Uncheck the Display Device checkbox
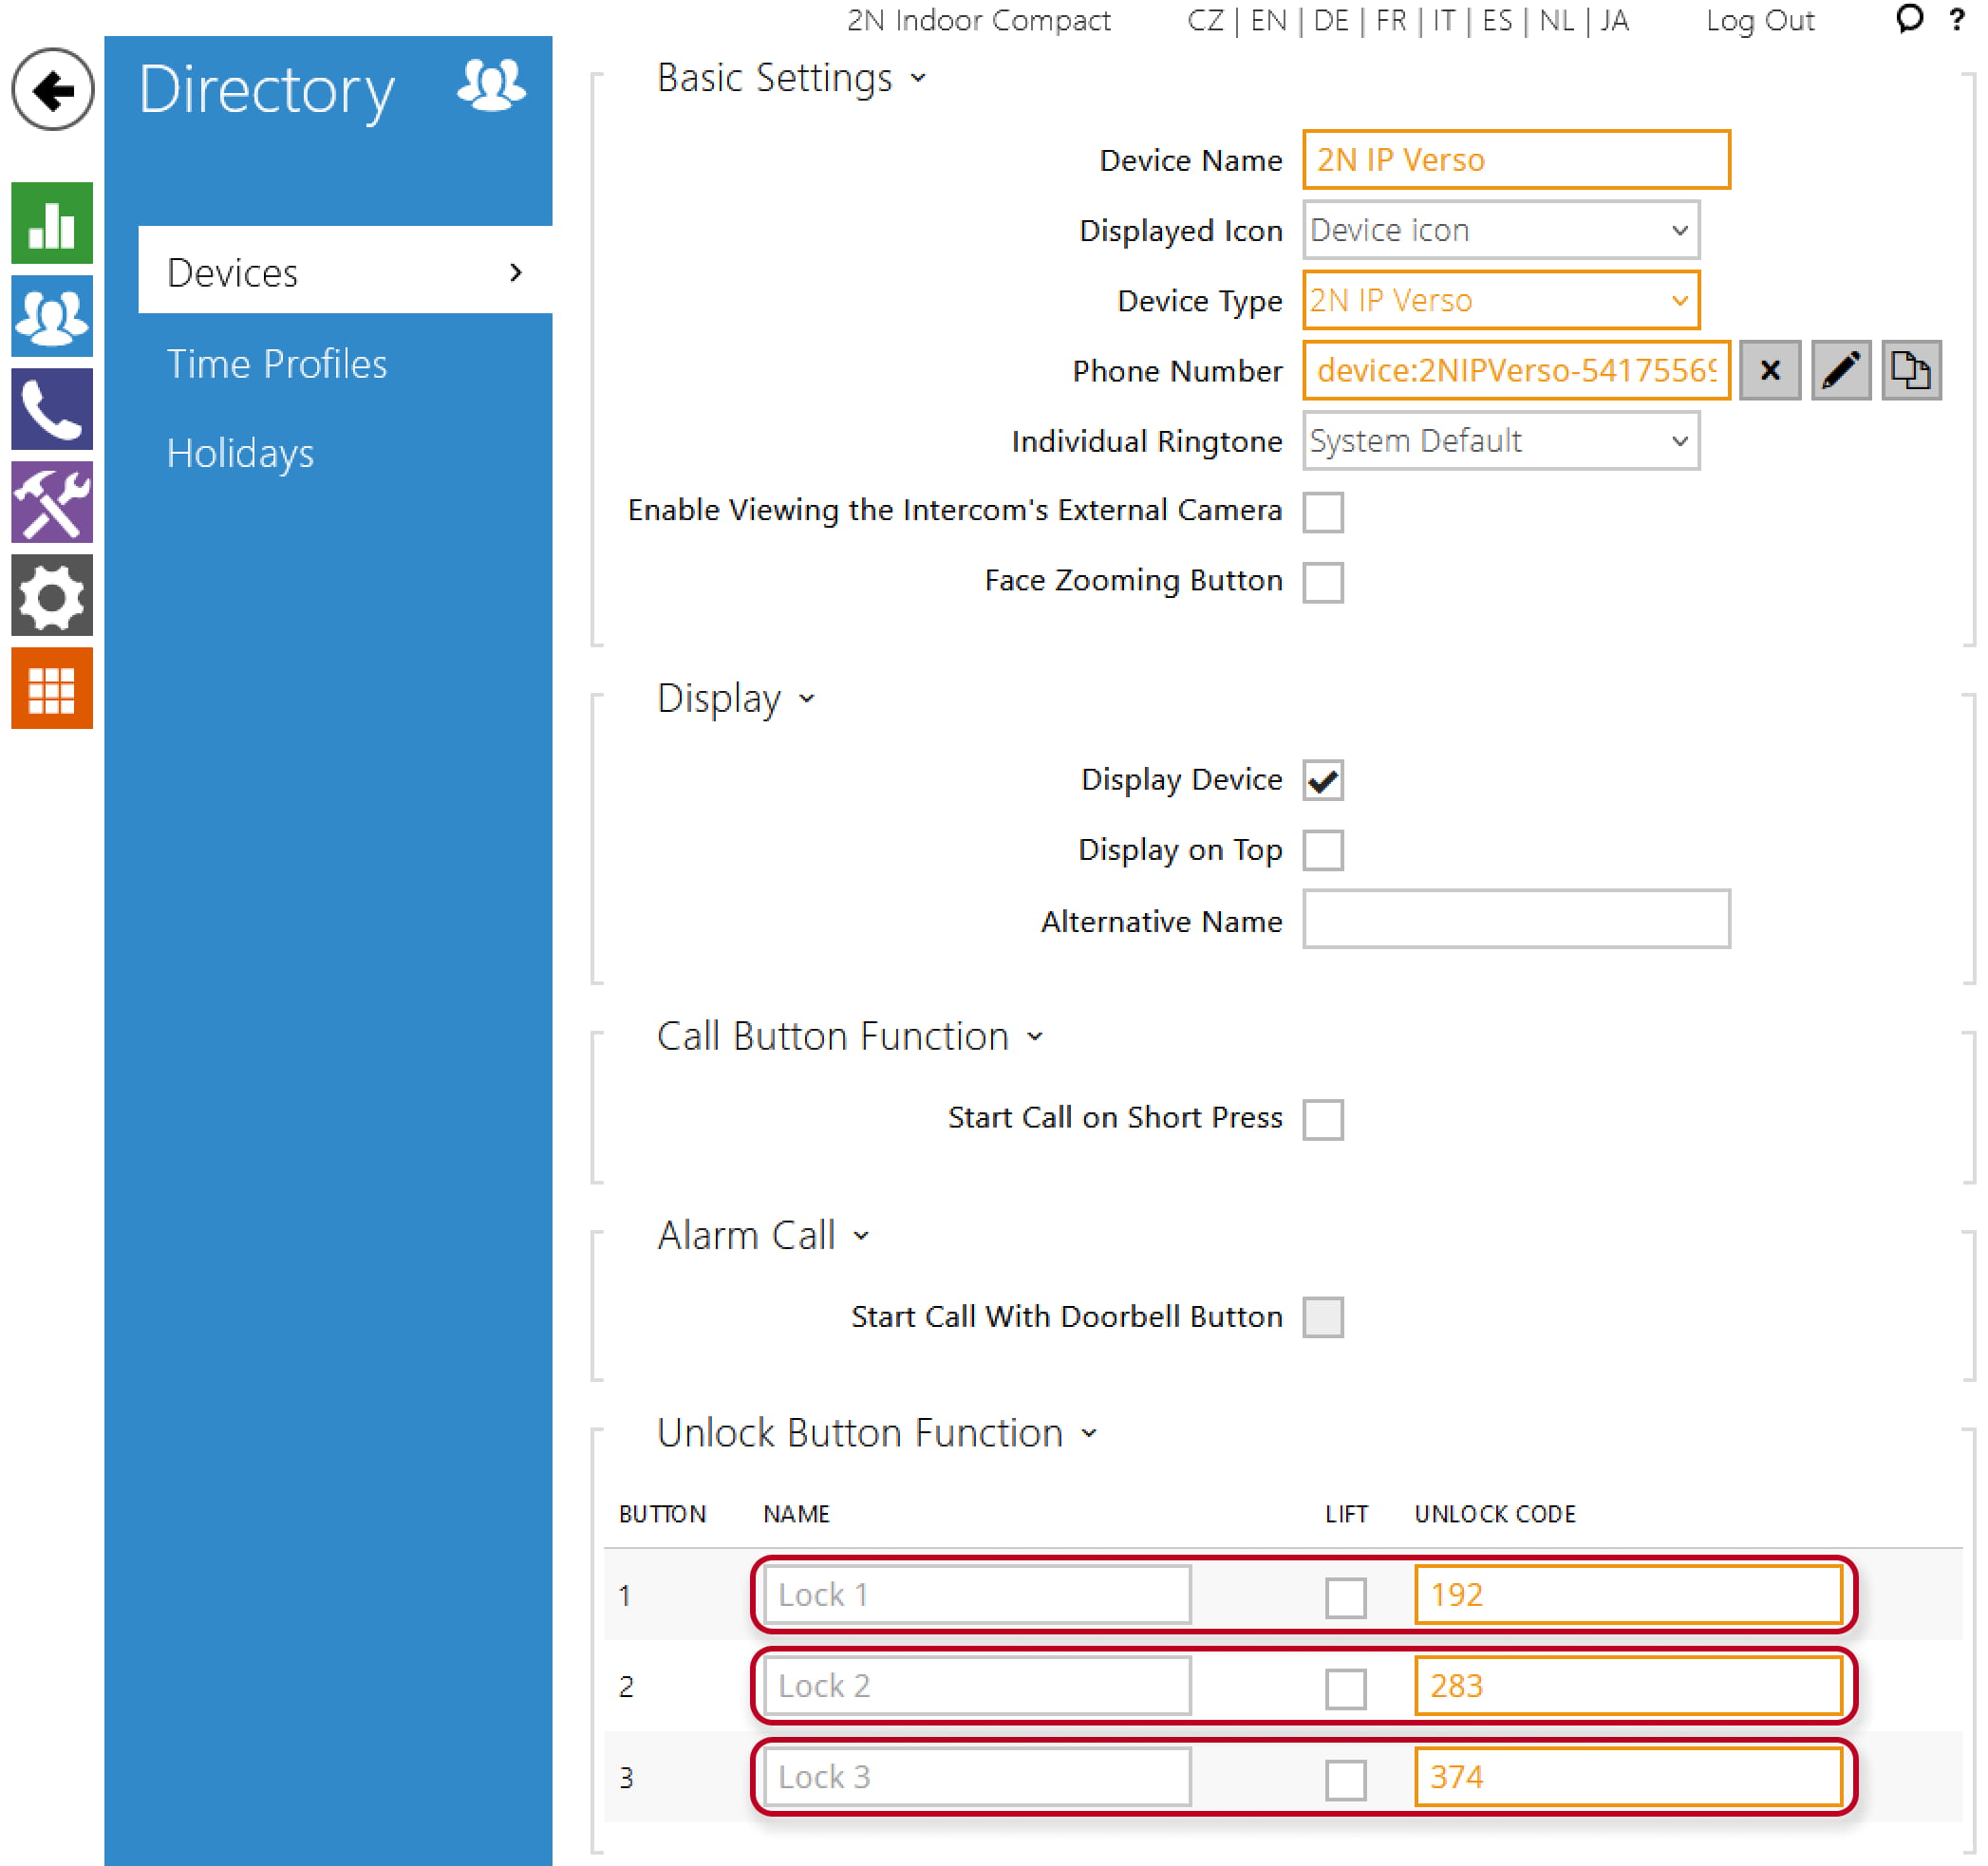Image resolution: width=1988 pixels, height=1866 pixels. 1324,781
